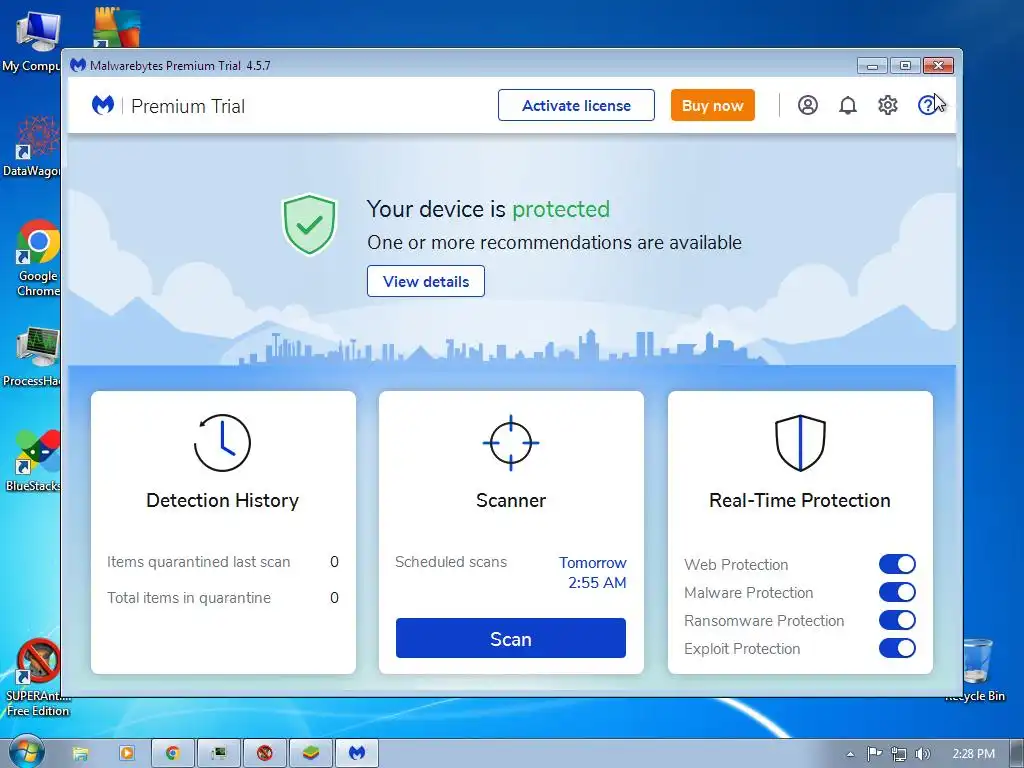Click the Real-Time Protection heading
The image size is (1024, 768).
click(800, 500)
